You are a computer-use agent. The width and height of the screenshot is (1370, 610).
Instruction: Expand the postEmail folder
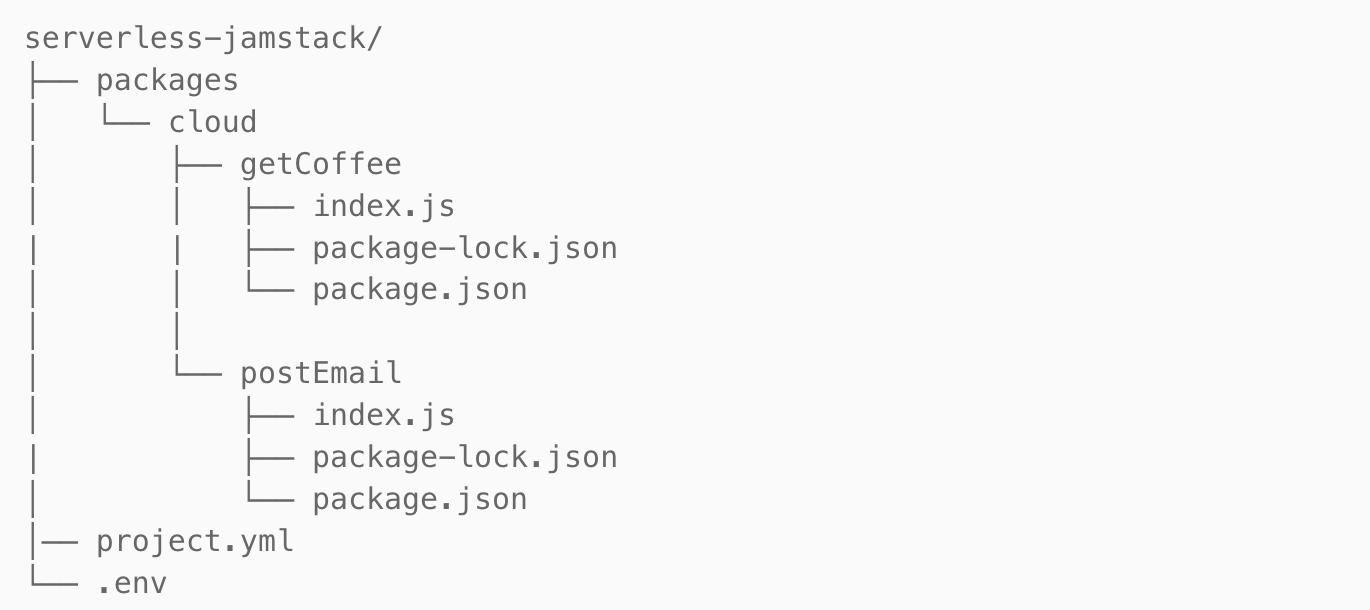pyautogui.click(x=320, y=373)
